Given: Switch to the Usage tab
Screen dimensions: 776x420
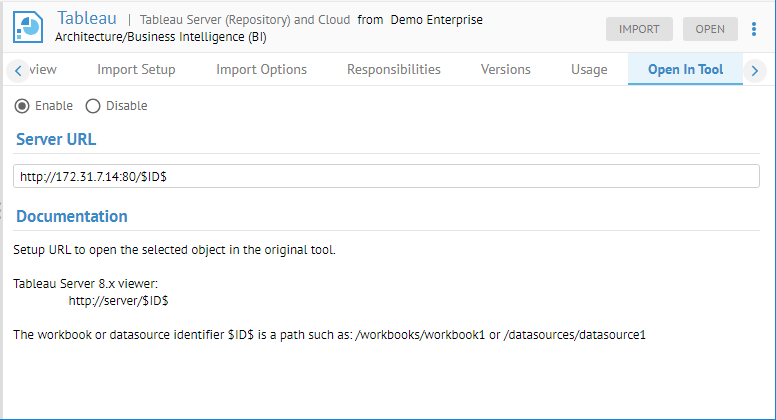Looking at the screenshot, I should coord(589,70).
